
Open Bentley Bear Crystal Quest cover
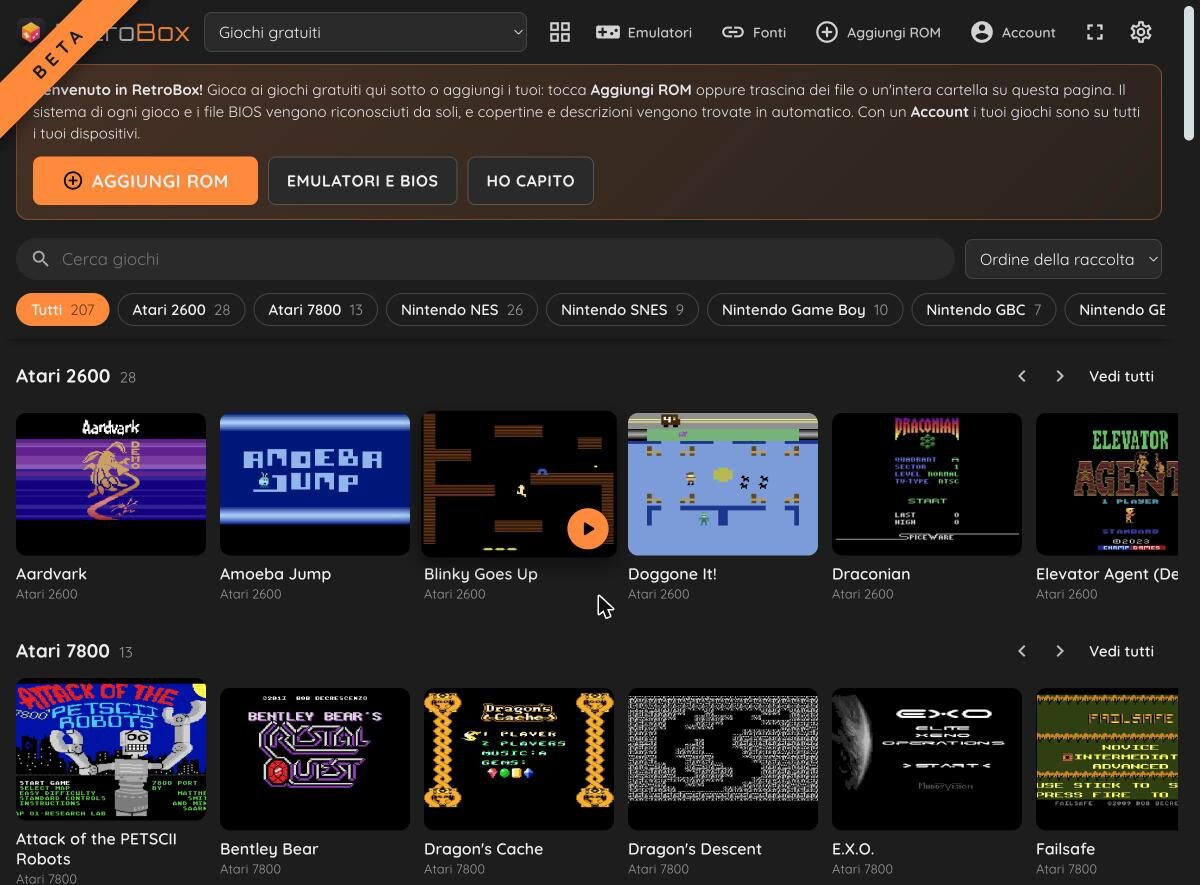tap(315, 759)
